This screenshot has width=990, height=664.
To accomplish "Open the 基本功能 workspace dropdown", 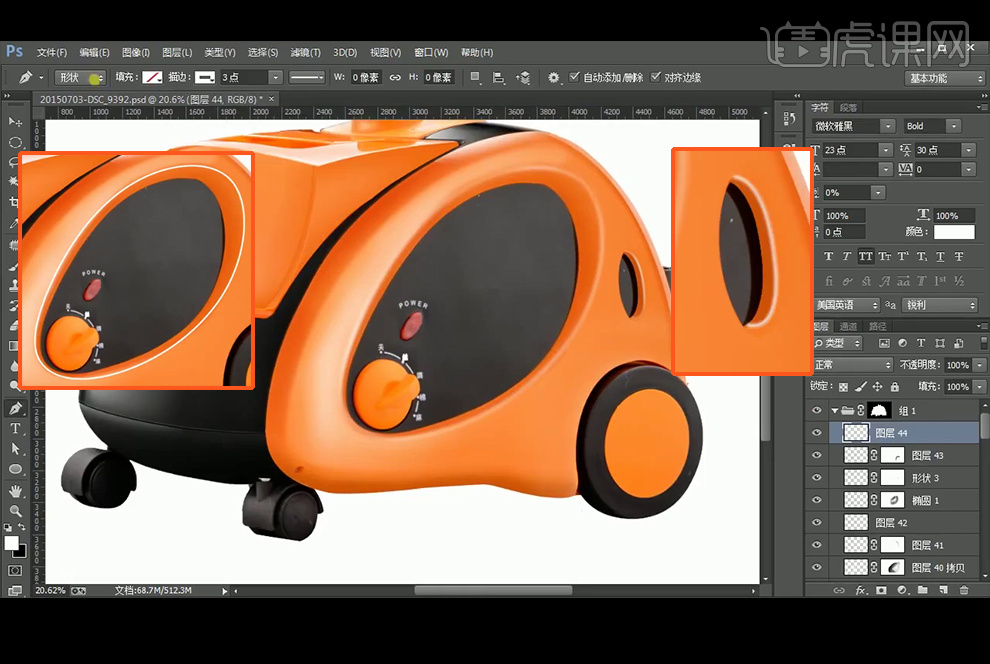I will 945,78.
